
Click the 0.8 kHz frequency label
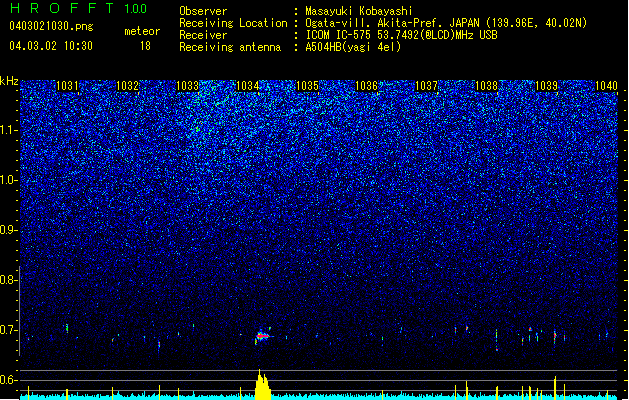click(8, 280)
